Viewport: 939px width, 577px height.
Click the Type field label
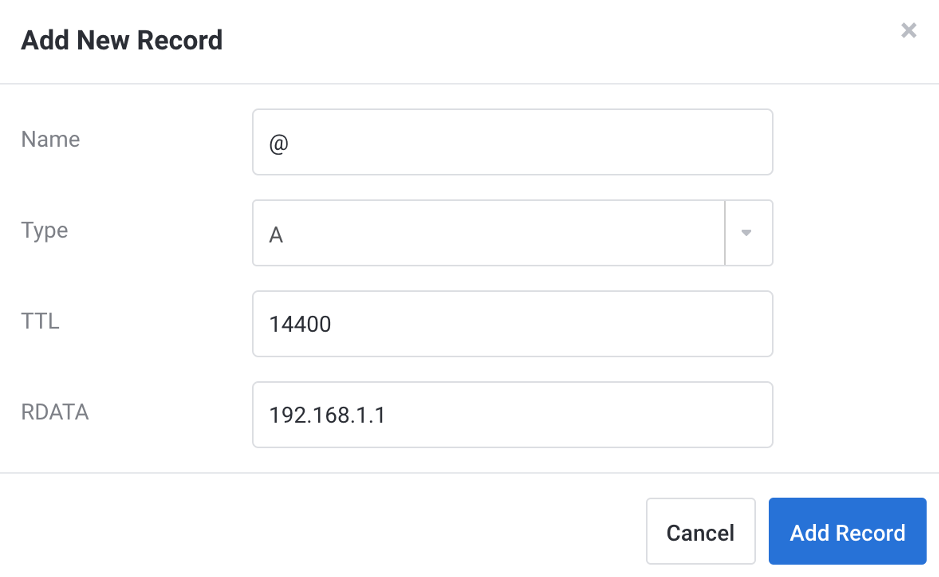coord(44,230)
